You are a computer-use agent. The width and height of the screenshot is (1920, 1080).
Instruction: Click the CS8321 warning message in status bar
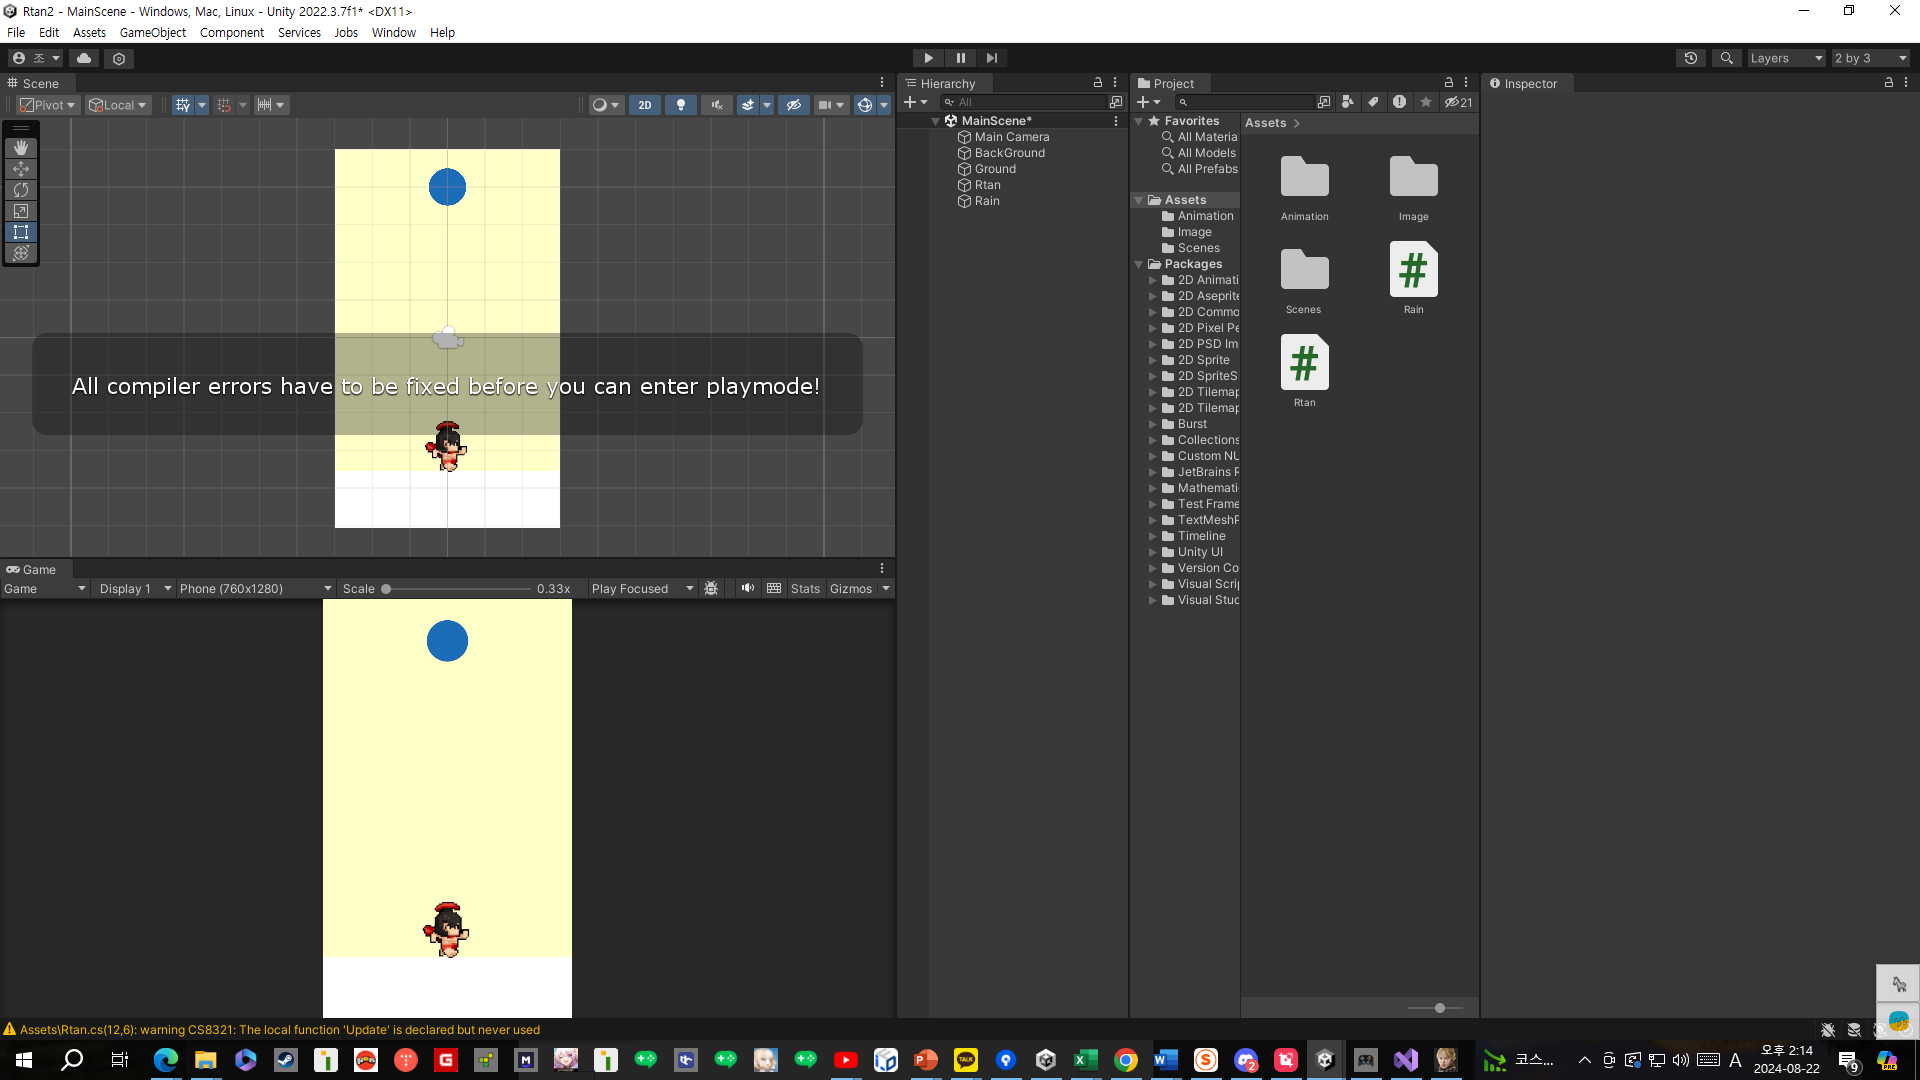[x=280, y=1030]
